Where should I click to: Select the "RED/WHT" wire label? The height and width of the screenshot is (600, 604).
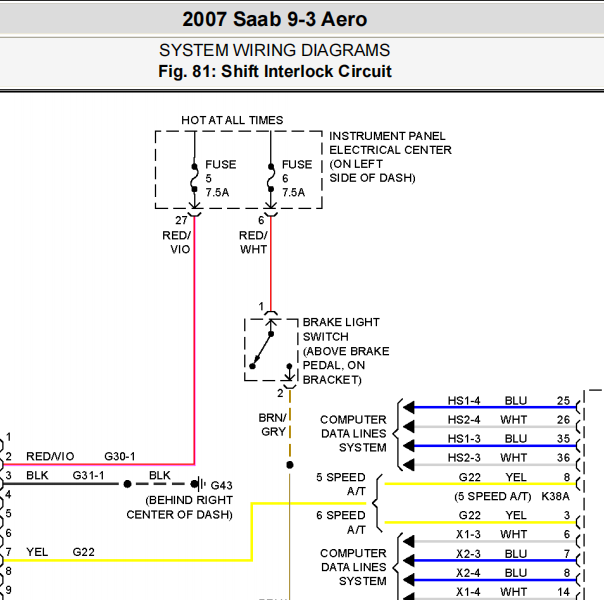coord(253,242)
